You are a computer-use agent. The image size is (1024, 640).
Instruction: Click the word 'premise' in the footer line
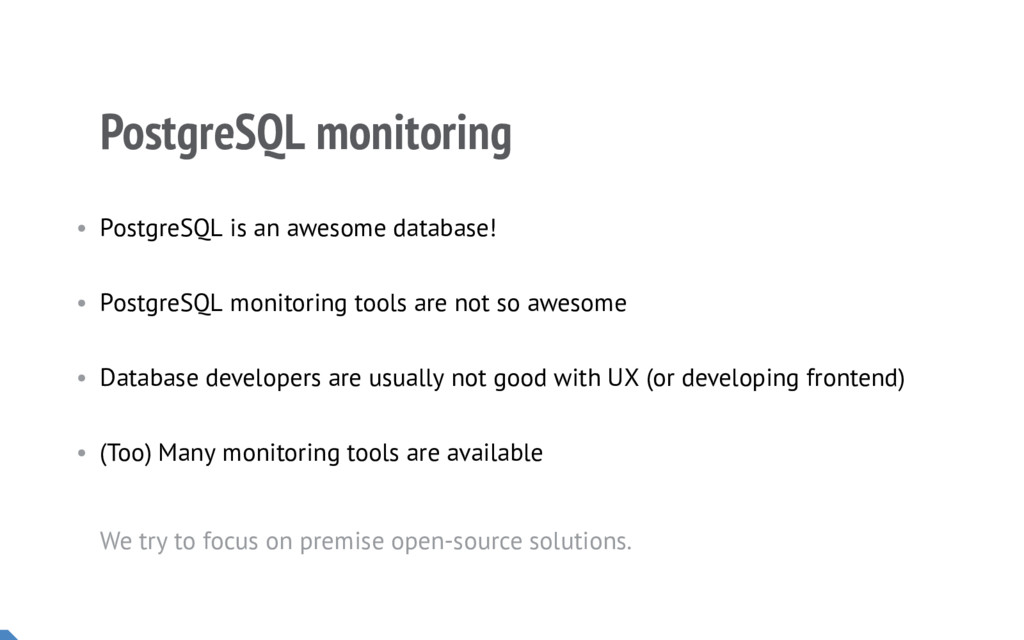coord(341,542)
